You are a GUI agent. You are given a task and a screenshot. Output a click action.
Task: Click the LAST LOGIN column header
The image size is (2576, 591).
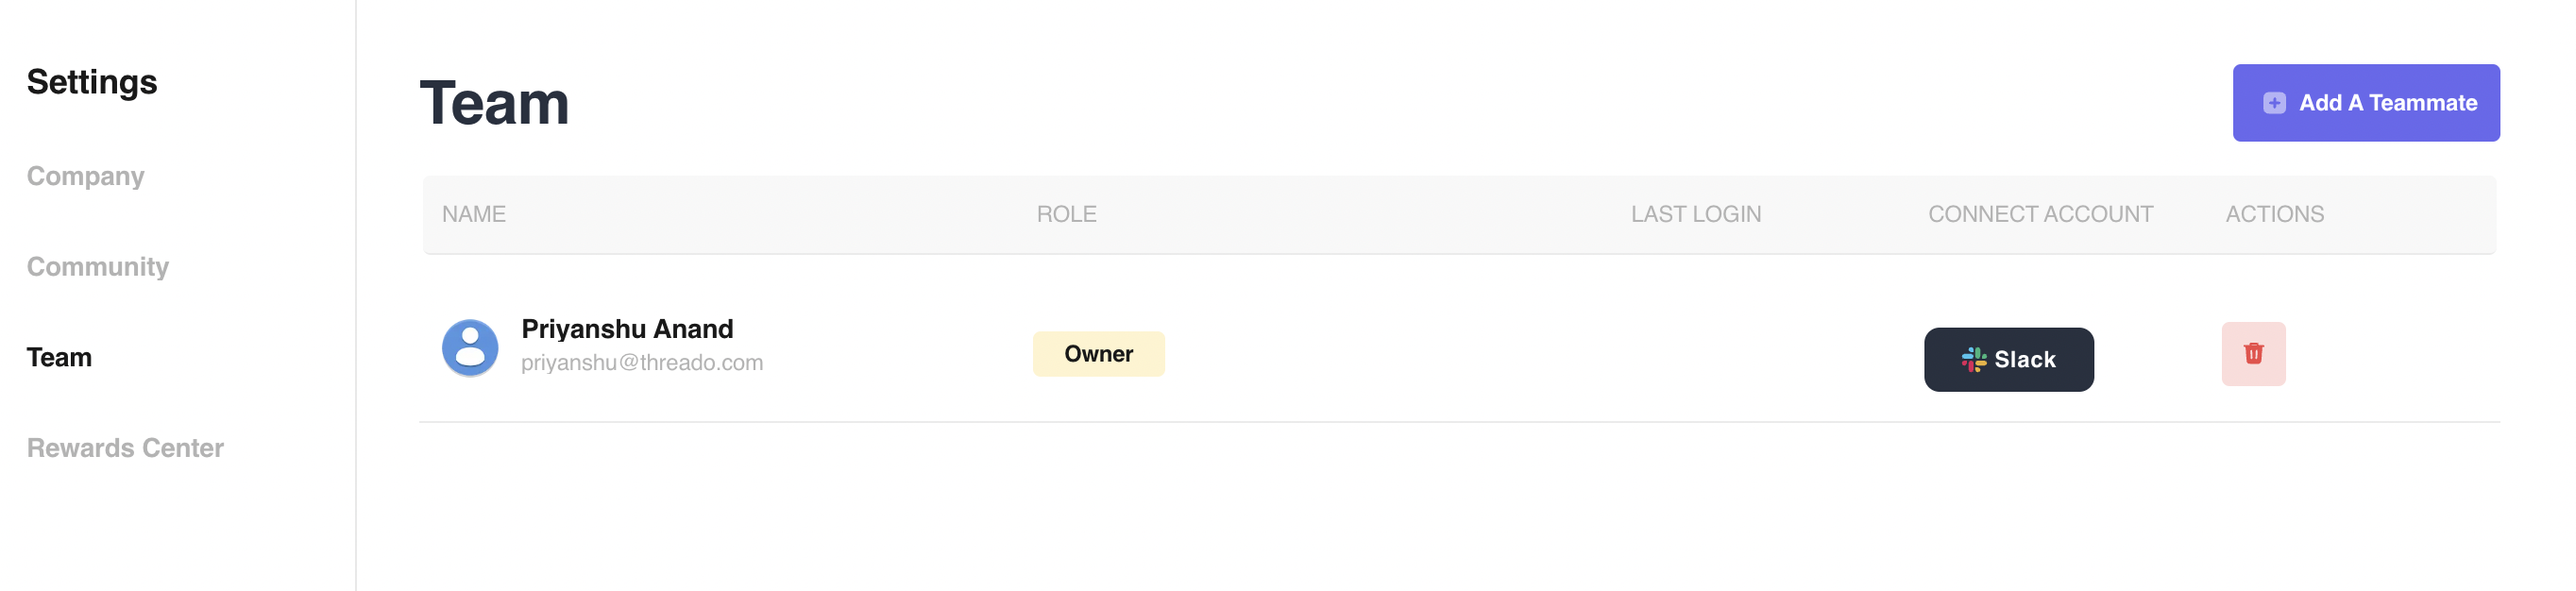click(x=1695, y=214)
